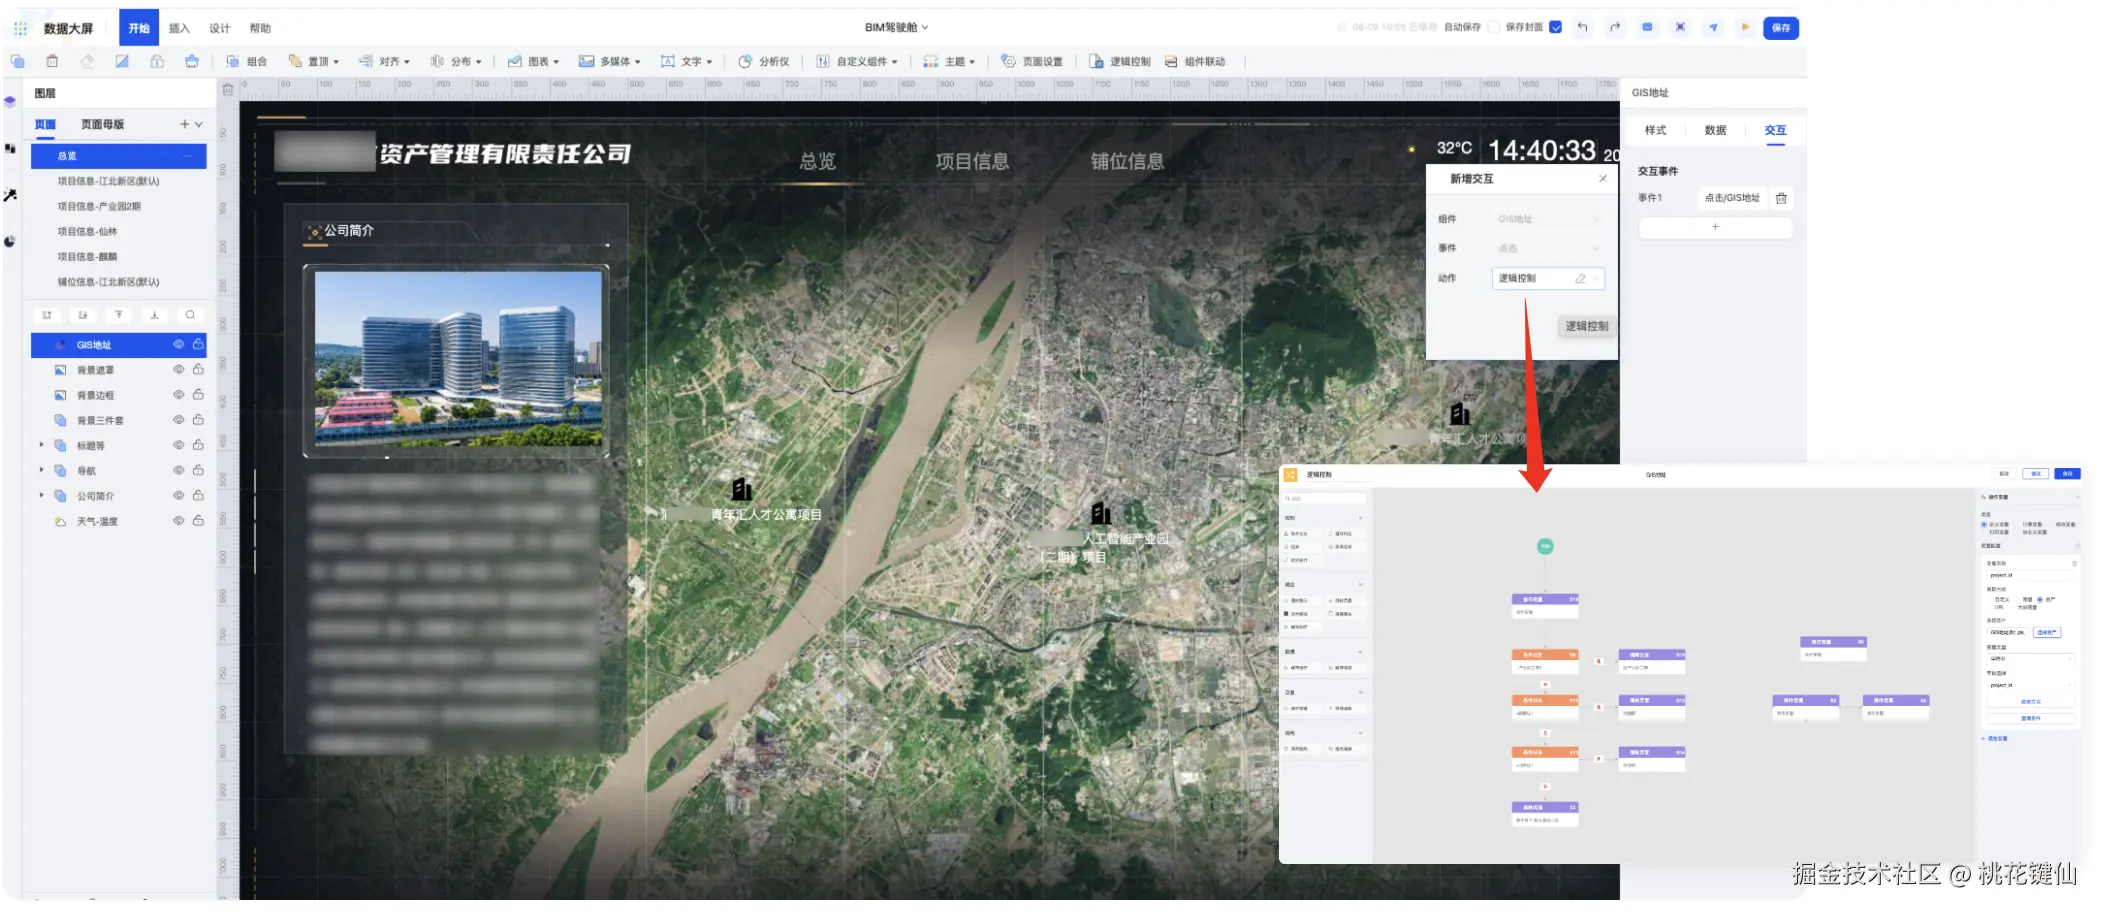Open the BIM驾驶舱 title dropdown
2102x912 pixels.
click(x=897, y=27)
